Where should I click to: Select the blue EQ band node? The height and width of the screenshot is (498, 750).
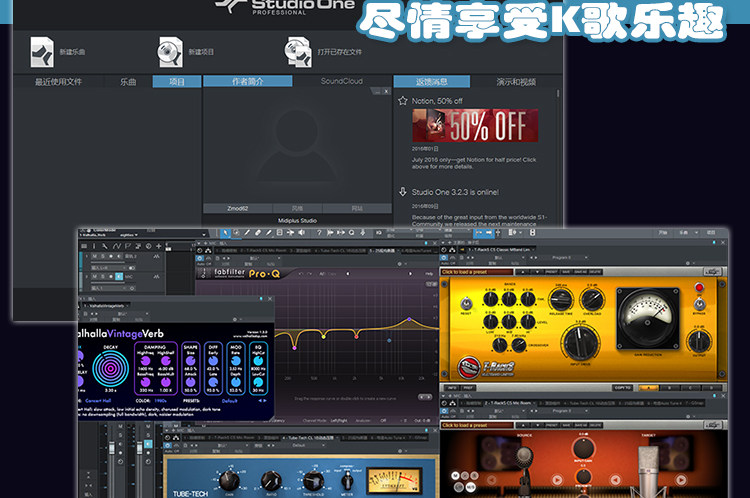[389, 341]
